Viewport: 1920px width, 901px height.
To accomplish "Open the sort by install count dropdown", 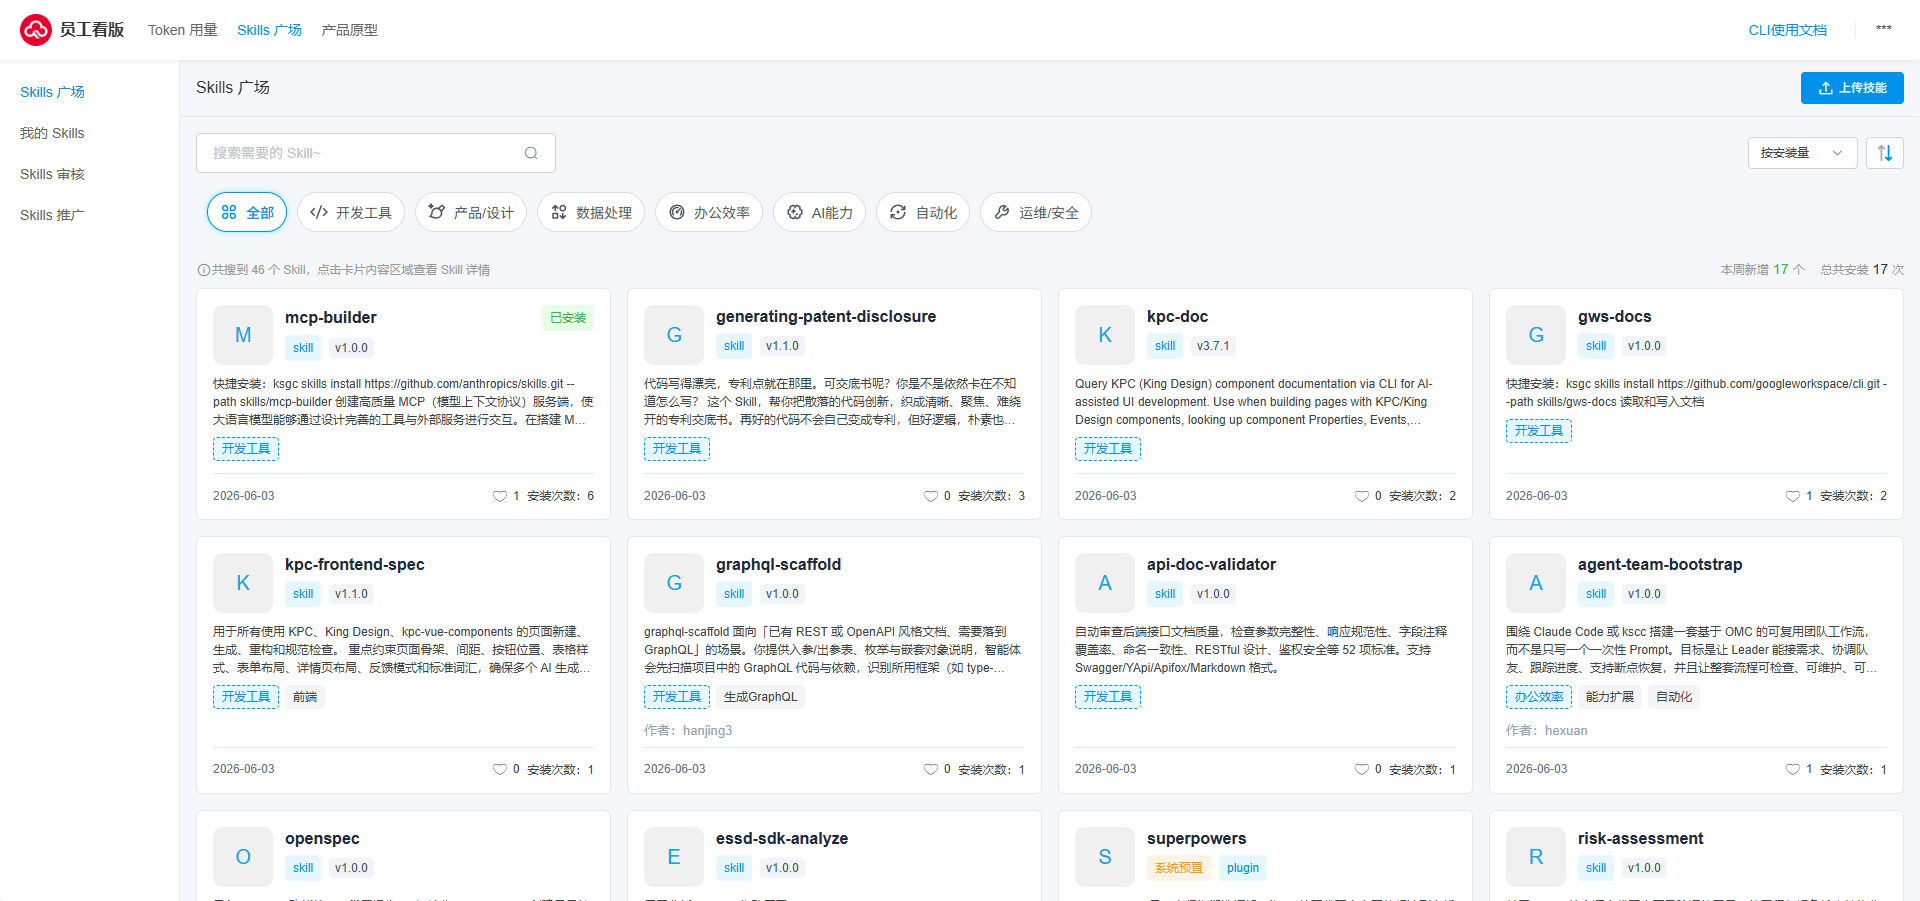I will (1803, 153).
